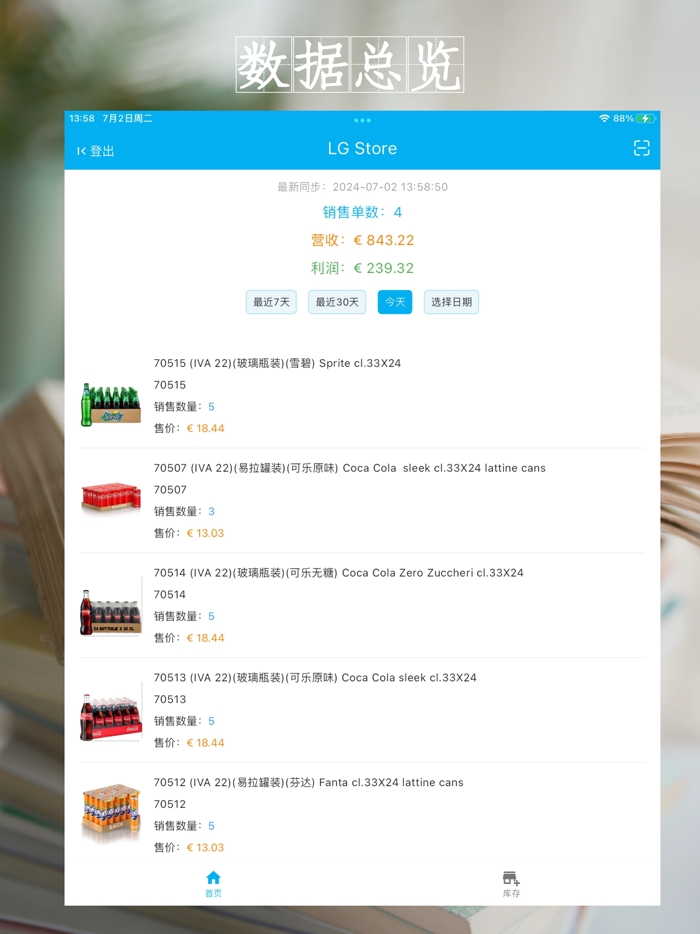Open the 选择日期 date picker
700x934 pixels.
[451, 302]
